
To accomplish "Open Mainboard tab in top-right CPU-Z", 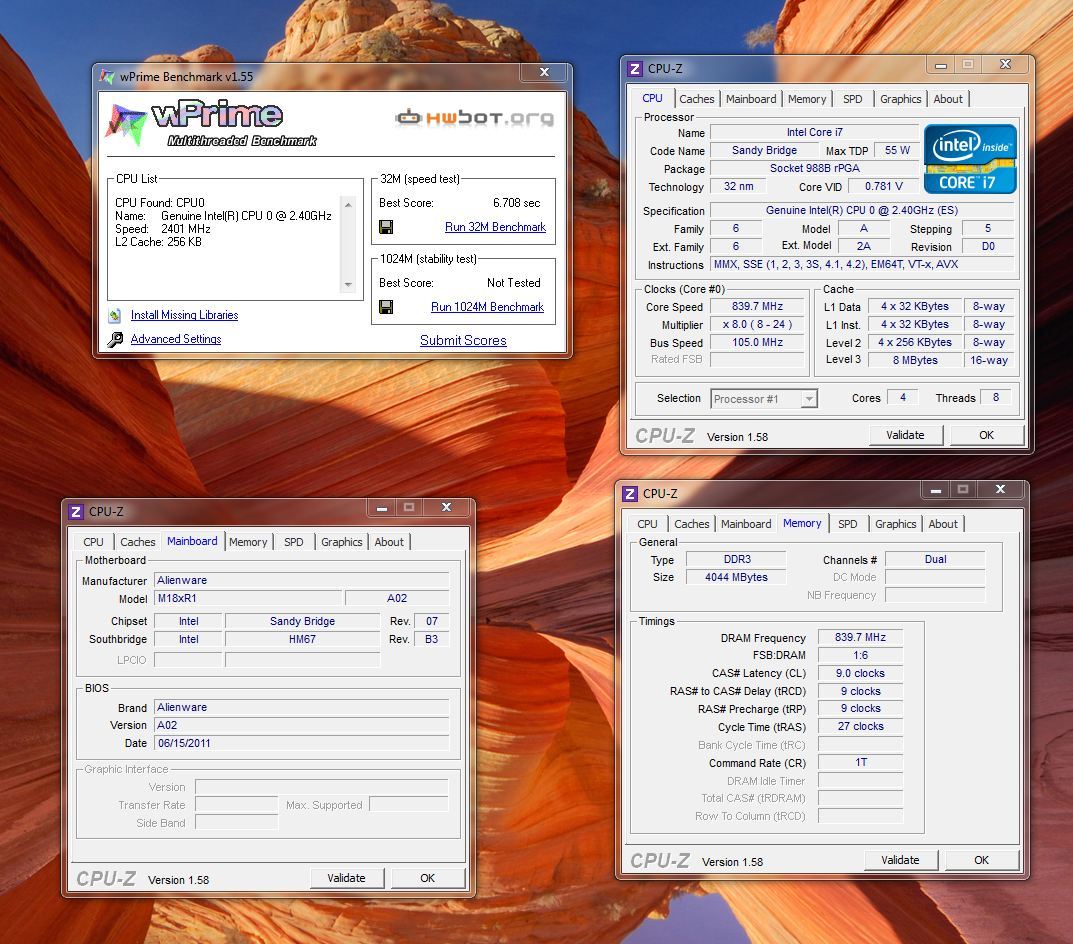I will (751, 99).
